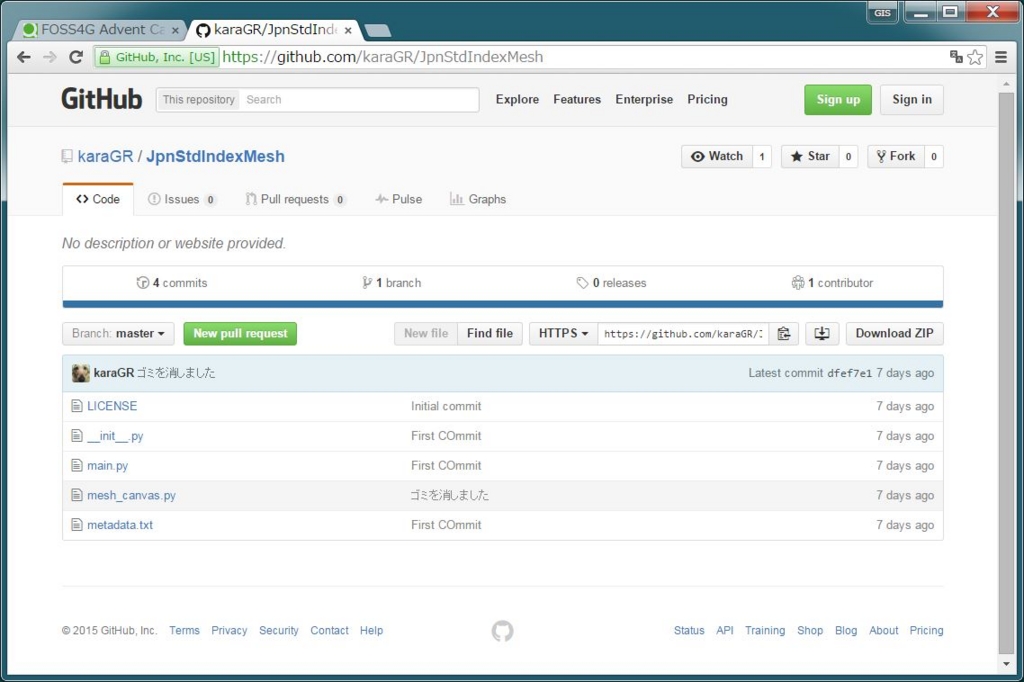Click the GitHub logo in the header

[x=101, y=99]
